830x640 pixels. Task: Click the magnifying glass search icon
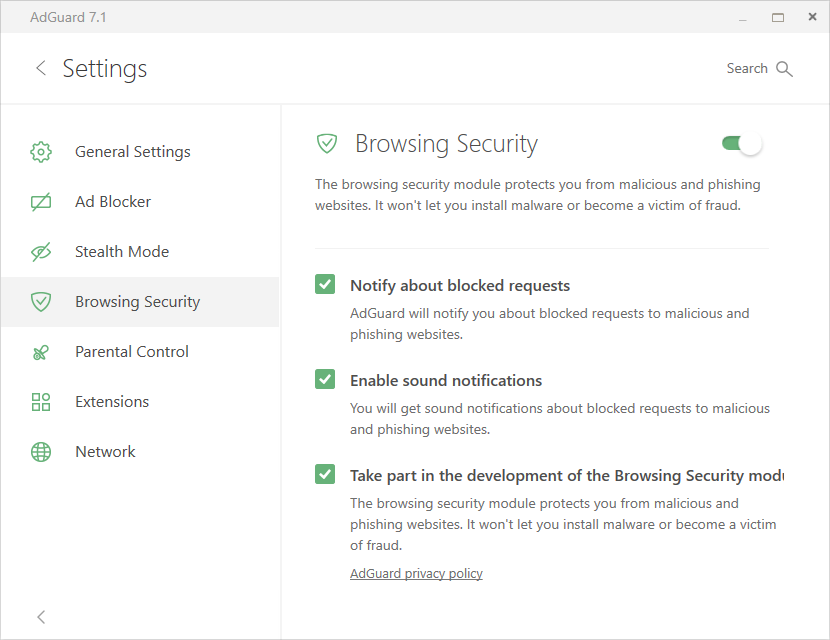click(x=784, y=69)
